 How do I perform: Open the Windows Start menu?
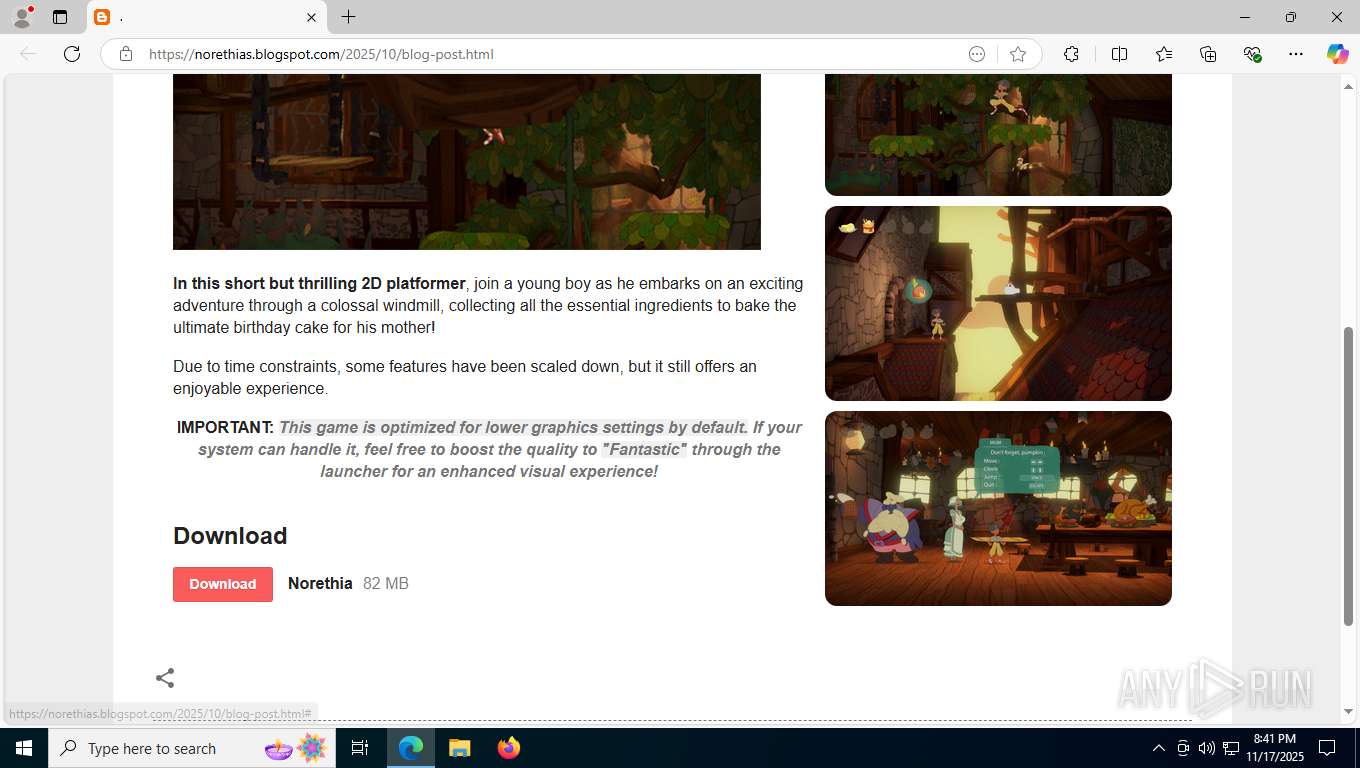24,748
